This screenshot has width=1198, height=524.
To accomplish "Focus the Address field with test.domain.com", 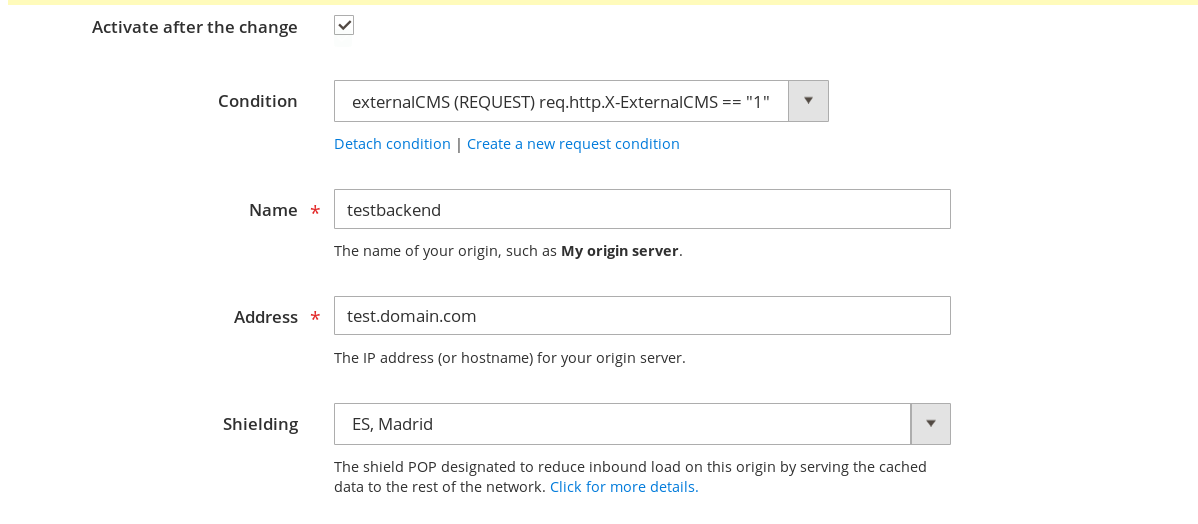I will (x=641, y=316).
